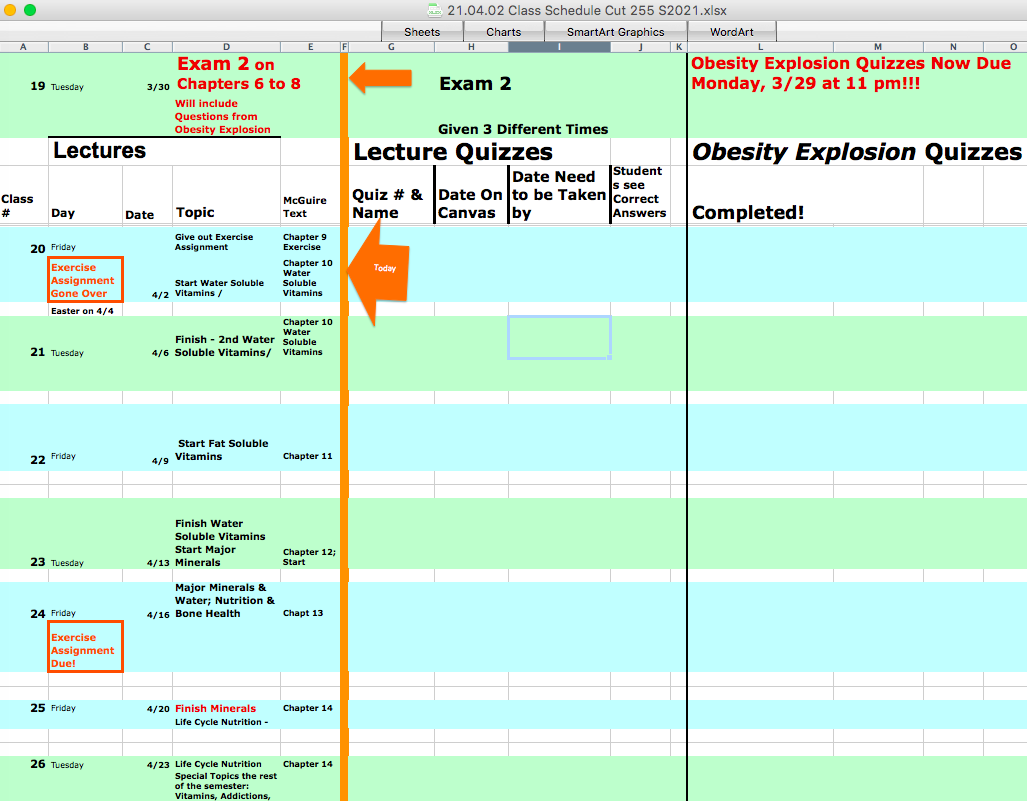The image size is (1027, 801).
Task: Select the WordArt tab
Action: [731, 32]
